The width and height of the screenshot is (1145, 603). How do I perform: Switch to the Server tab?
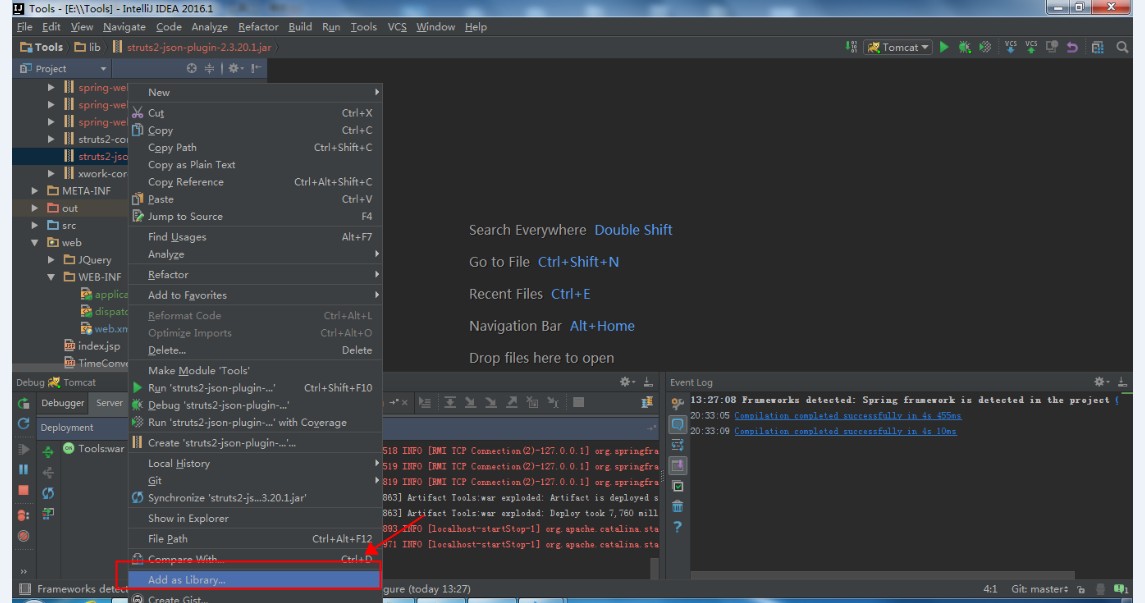point(110,403)
